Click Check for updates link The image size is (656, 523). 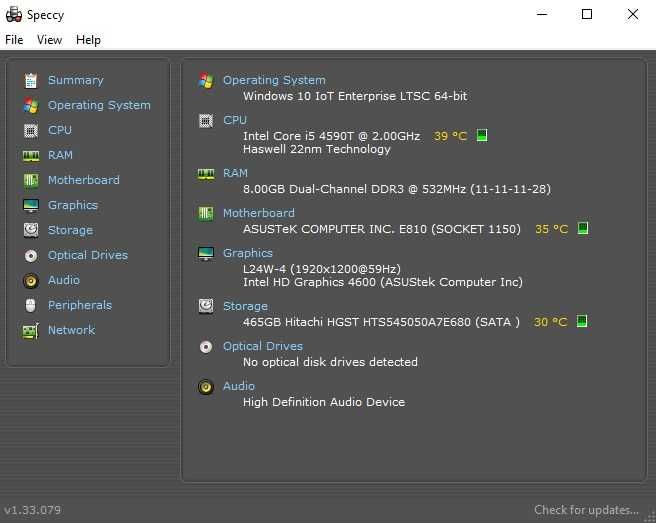click(x=586, y=510)
